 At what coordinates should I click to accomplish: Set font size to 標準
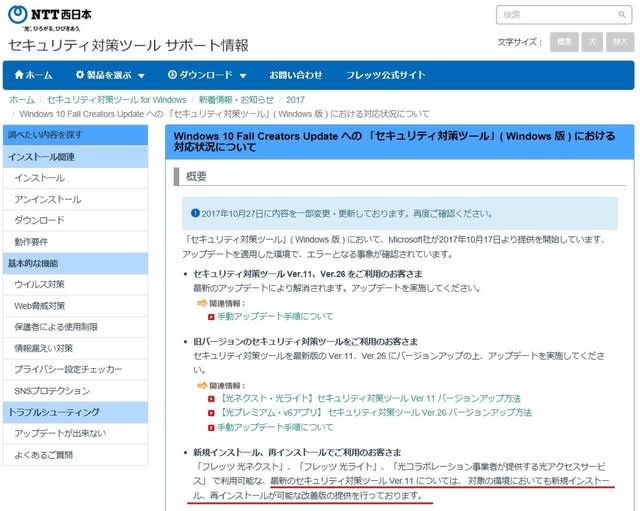coord(565,42)
